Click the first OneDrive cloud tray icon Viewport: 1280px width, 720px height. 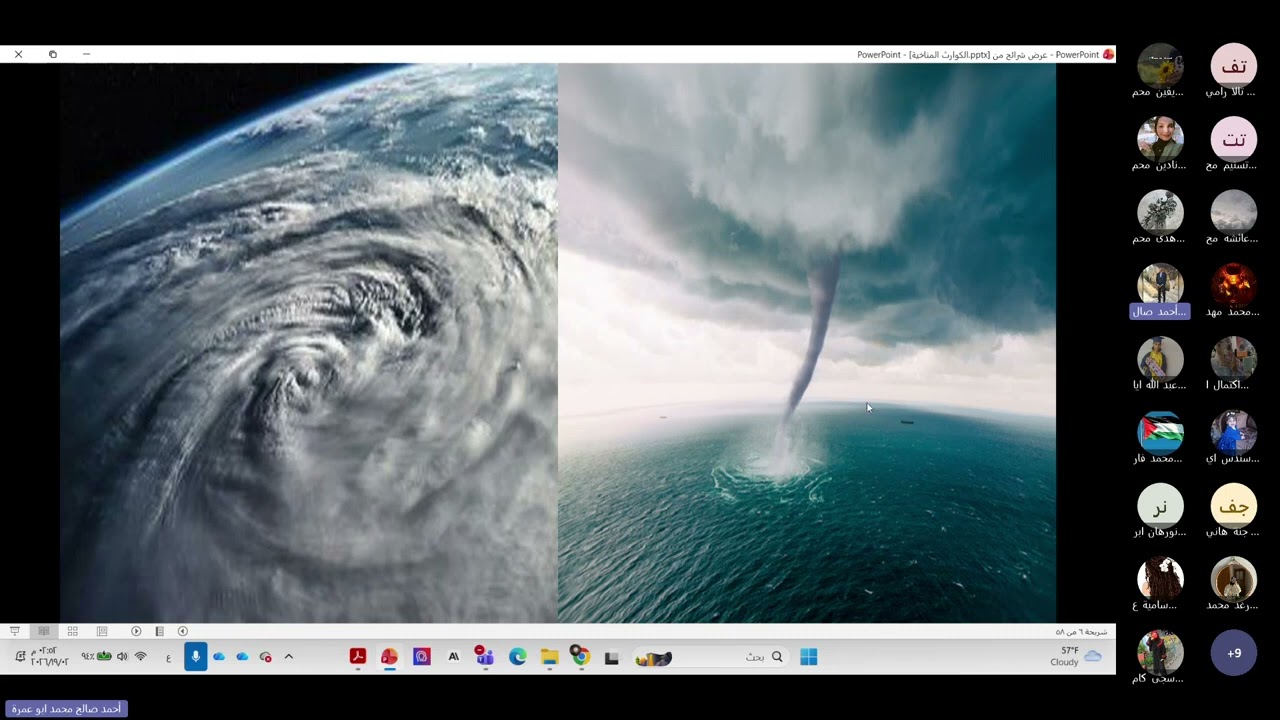219,657
